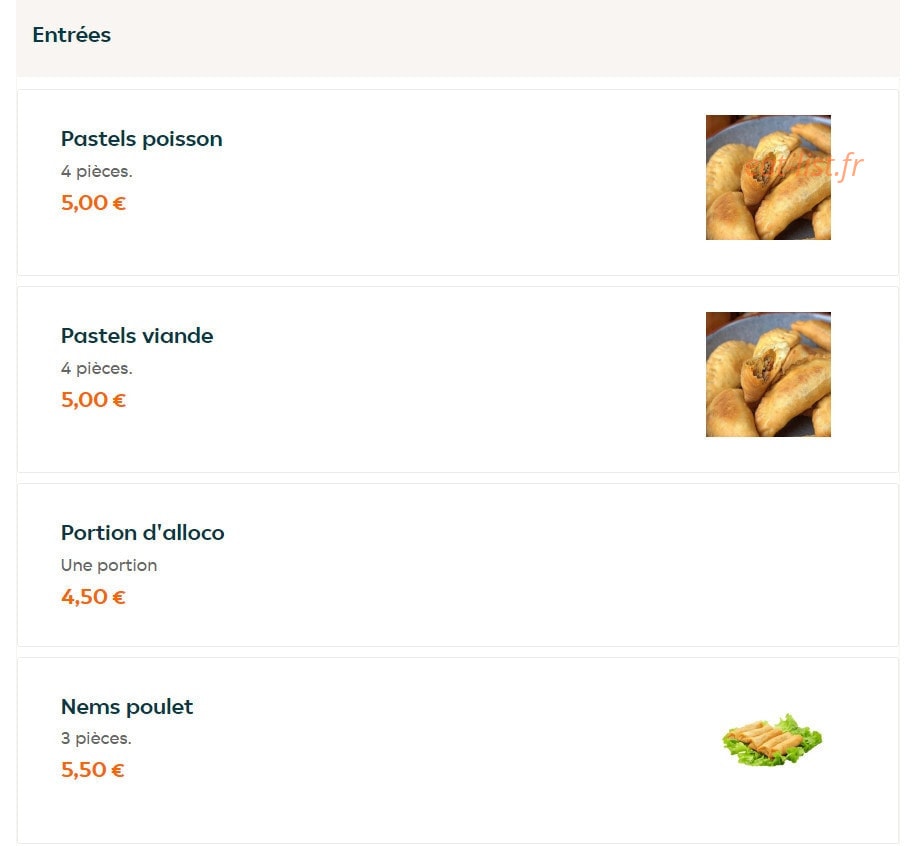Click the 5,00 € price of Pastels poisson
The image size is (912, 846).
(93, 203)
